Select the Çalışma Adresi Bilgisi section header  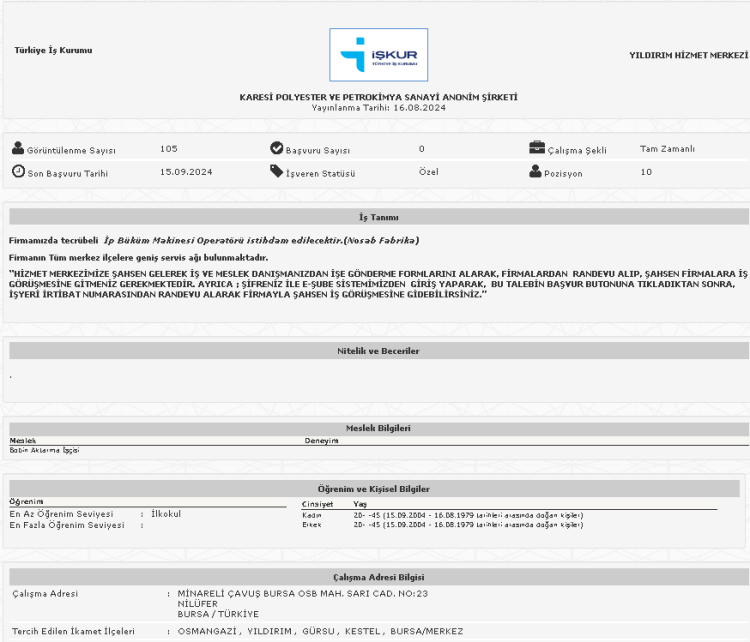click(379, 578)
